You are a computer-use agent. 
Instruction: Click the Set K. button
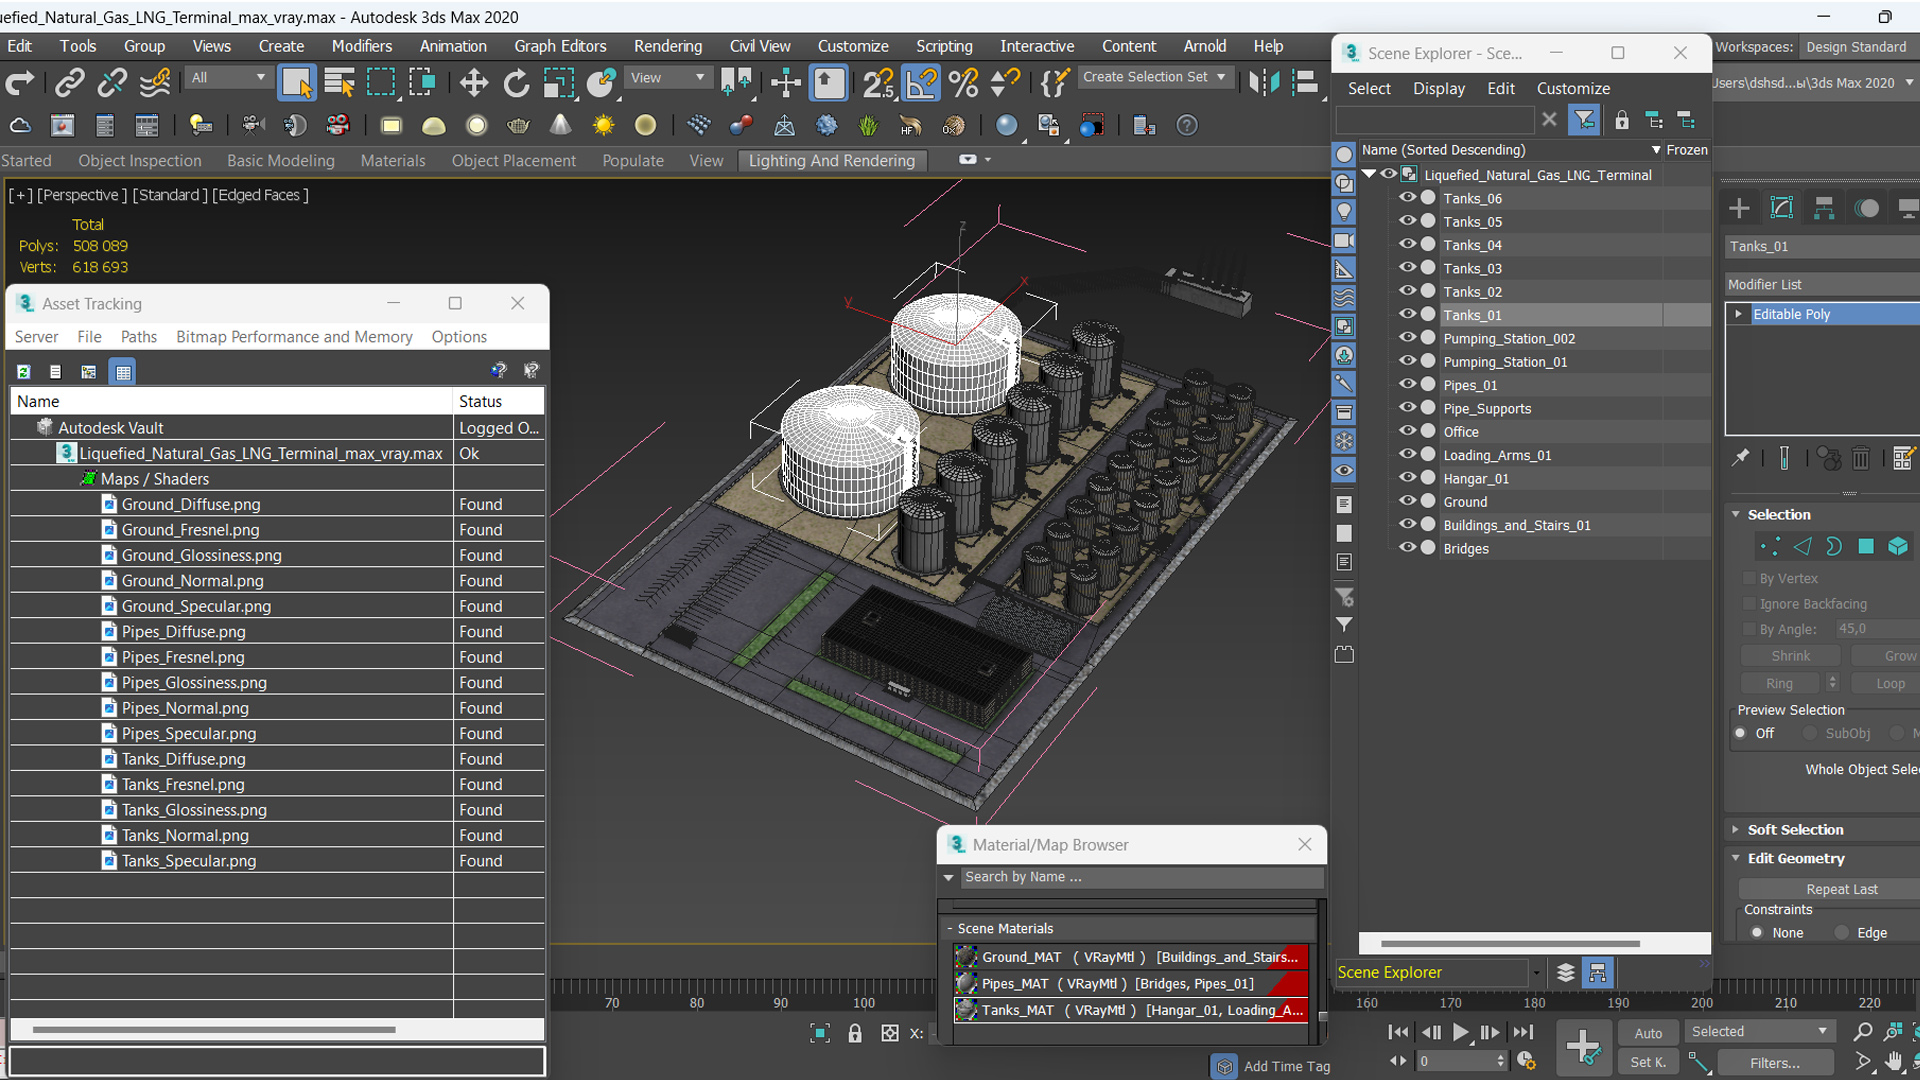click(x=1648, y=1062)
